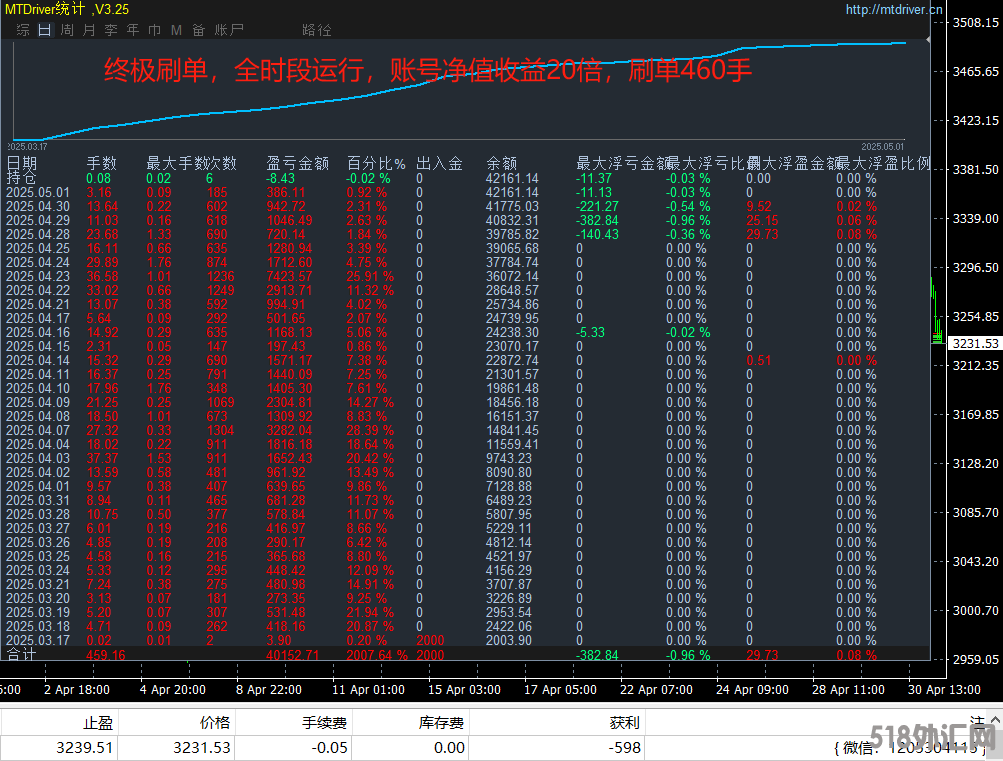The width and height of the screenshot is (1003, 761).
Task: Click percentage value 25.91 %
Action: (370, 276)
